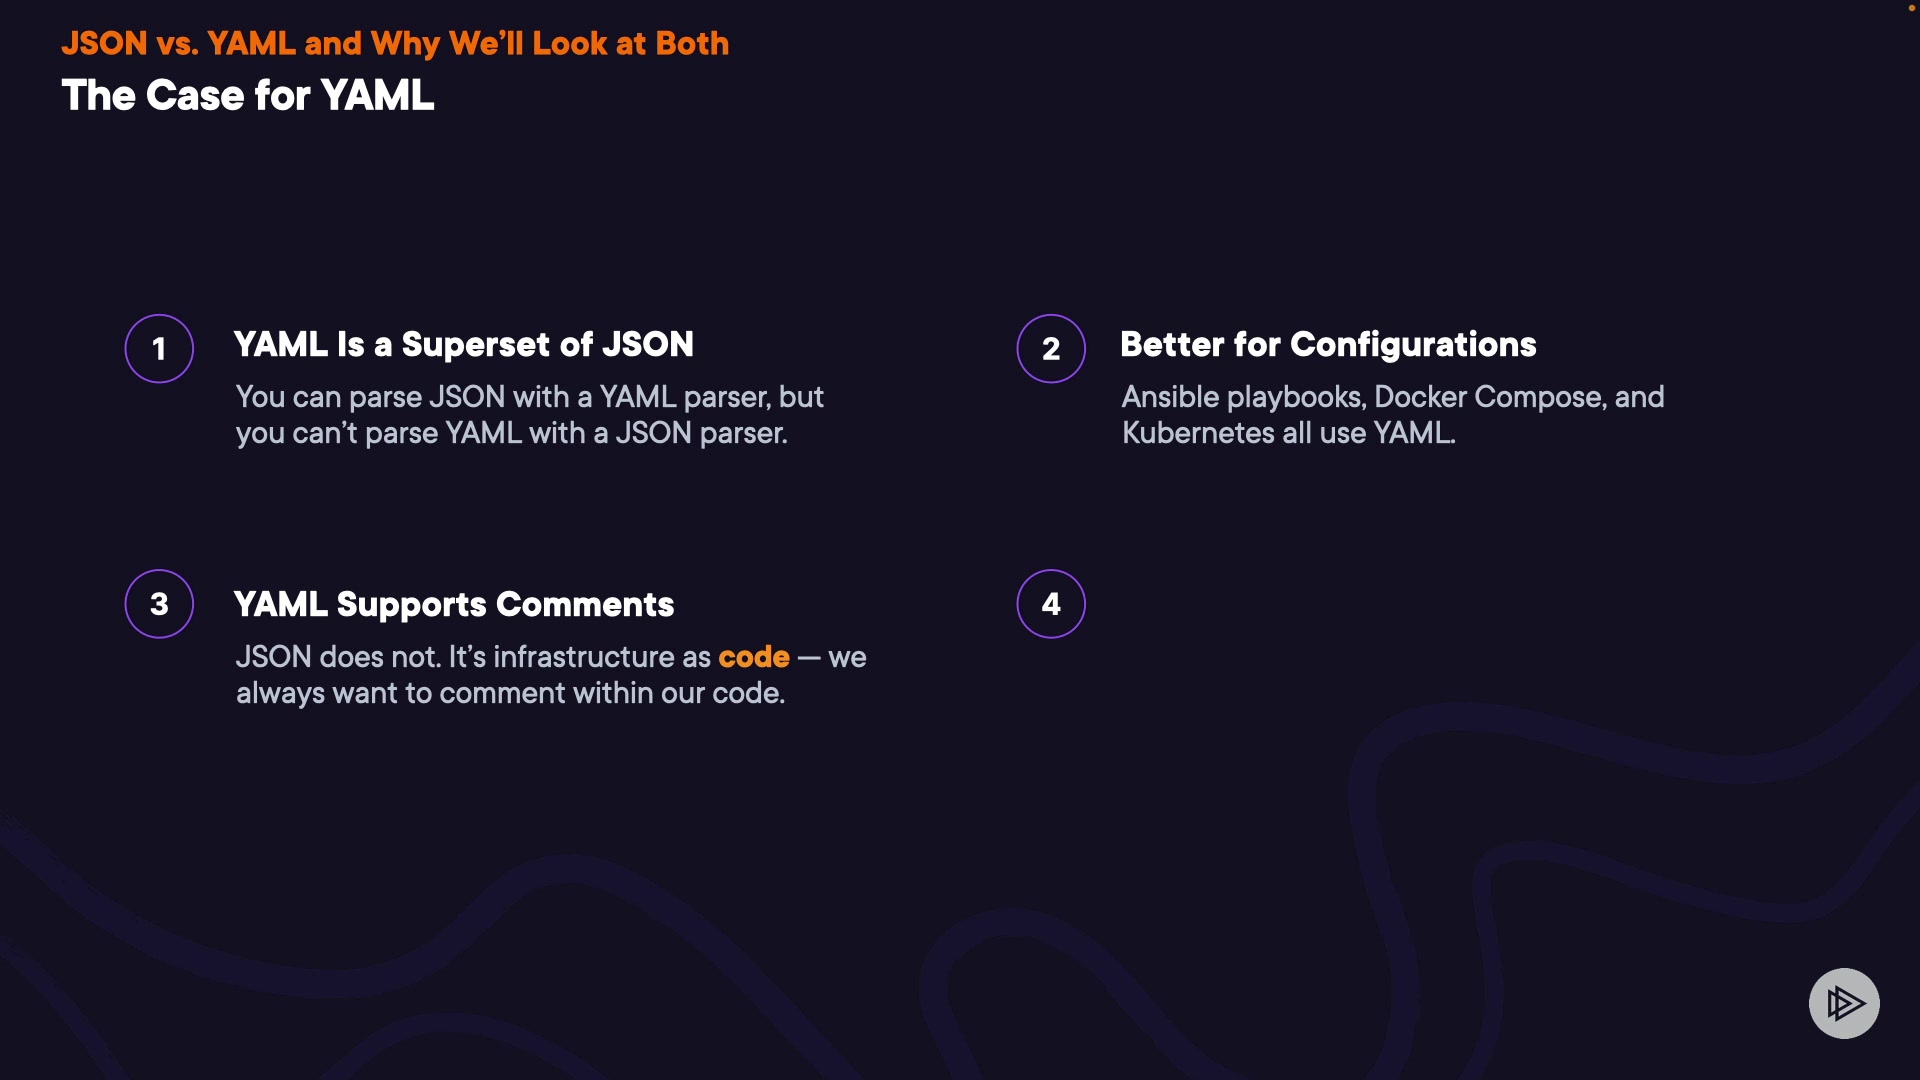Select the "YAML Supports Comments" heading
The height and width of the screenshot is (1080, 1920).
pos(454,605)
